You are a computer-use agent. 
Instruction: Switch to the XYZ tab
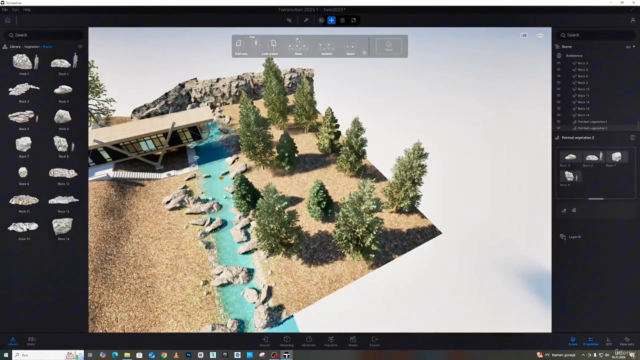pos(609,341)
